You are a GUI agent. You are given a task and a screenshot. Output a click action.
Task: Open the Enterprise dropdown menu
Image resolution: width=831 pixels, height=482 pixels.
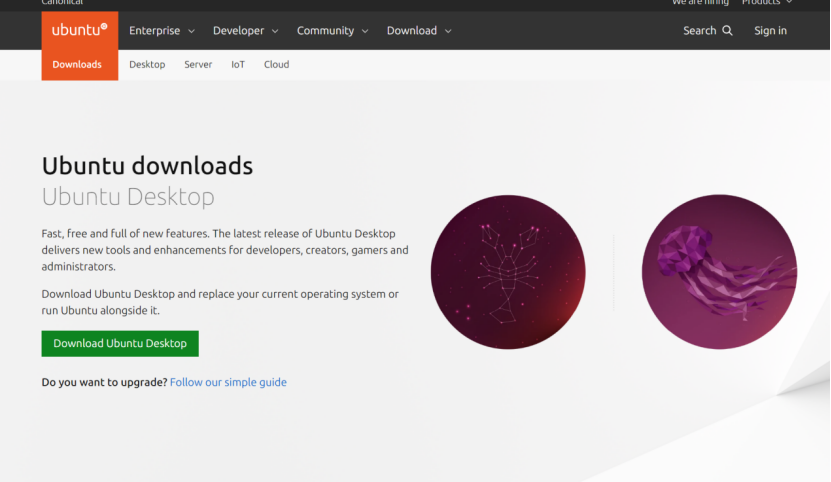click(x=162, y=31)
